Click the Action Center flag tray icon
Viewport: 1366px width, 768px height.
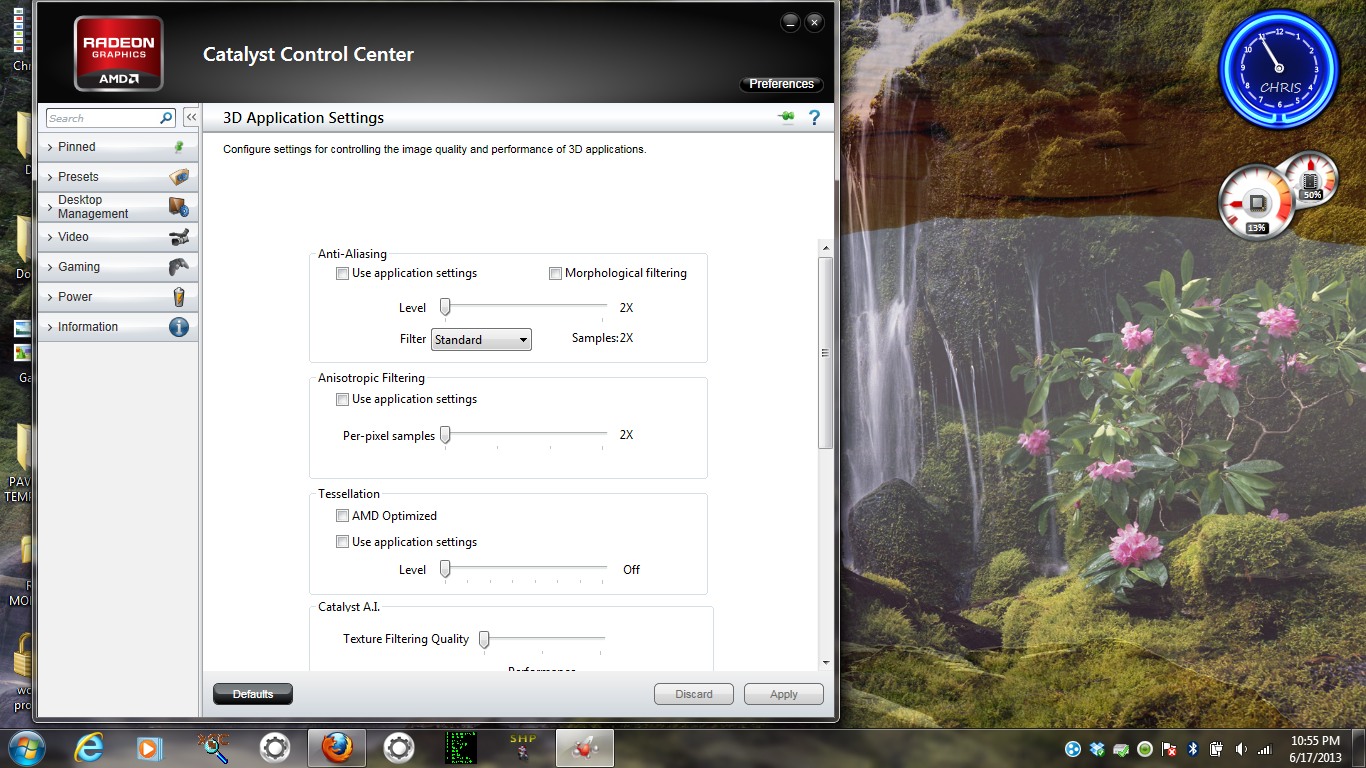point(1168,749)
